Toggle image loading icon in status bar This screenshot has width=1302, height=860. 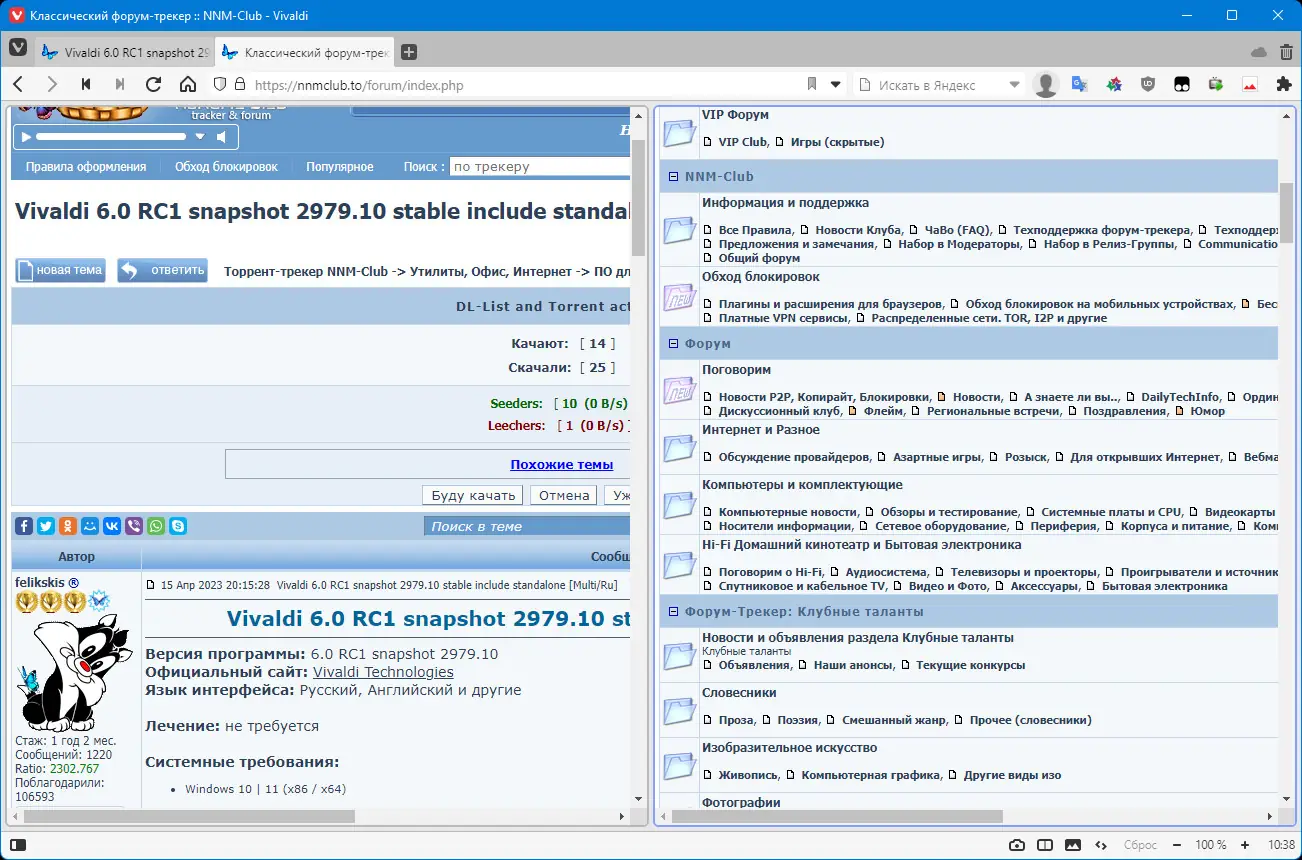pos(1073,845)
